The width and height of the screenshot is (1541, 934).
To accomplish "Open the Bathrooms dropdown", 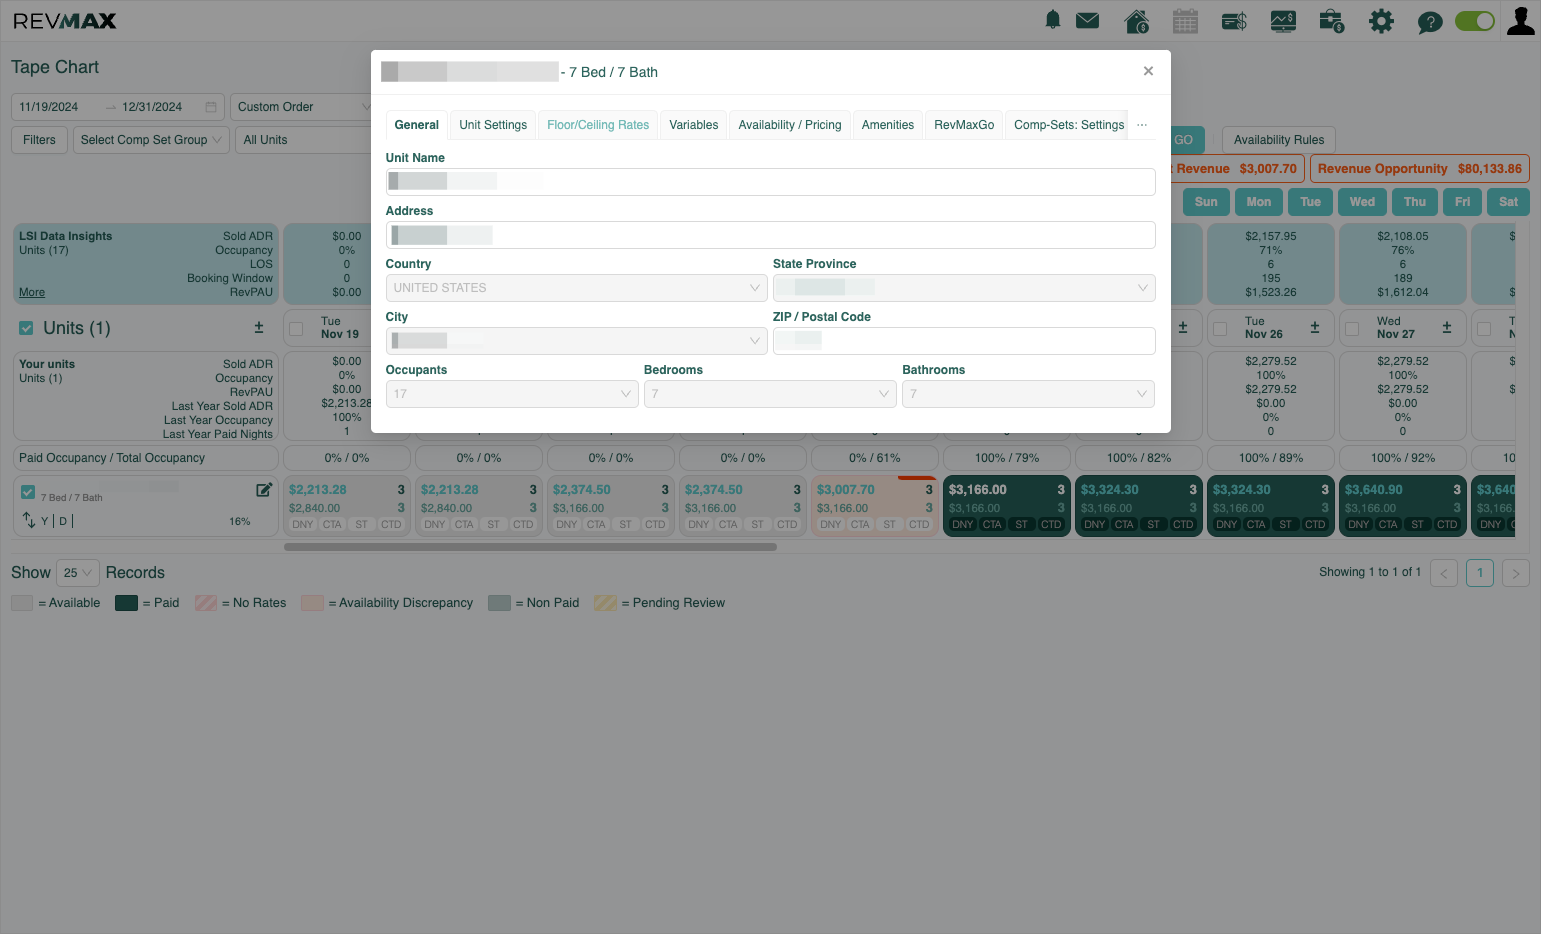I will (1028, 394).
